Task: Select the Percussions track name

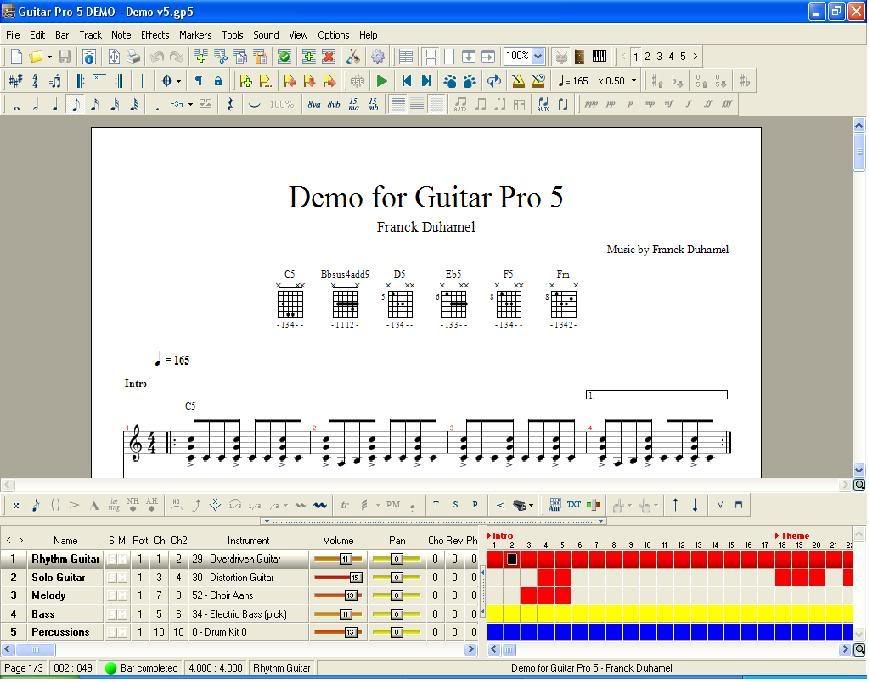Action: (60, 633)
